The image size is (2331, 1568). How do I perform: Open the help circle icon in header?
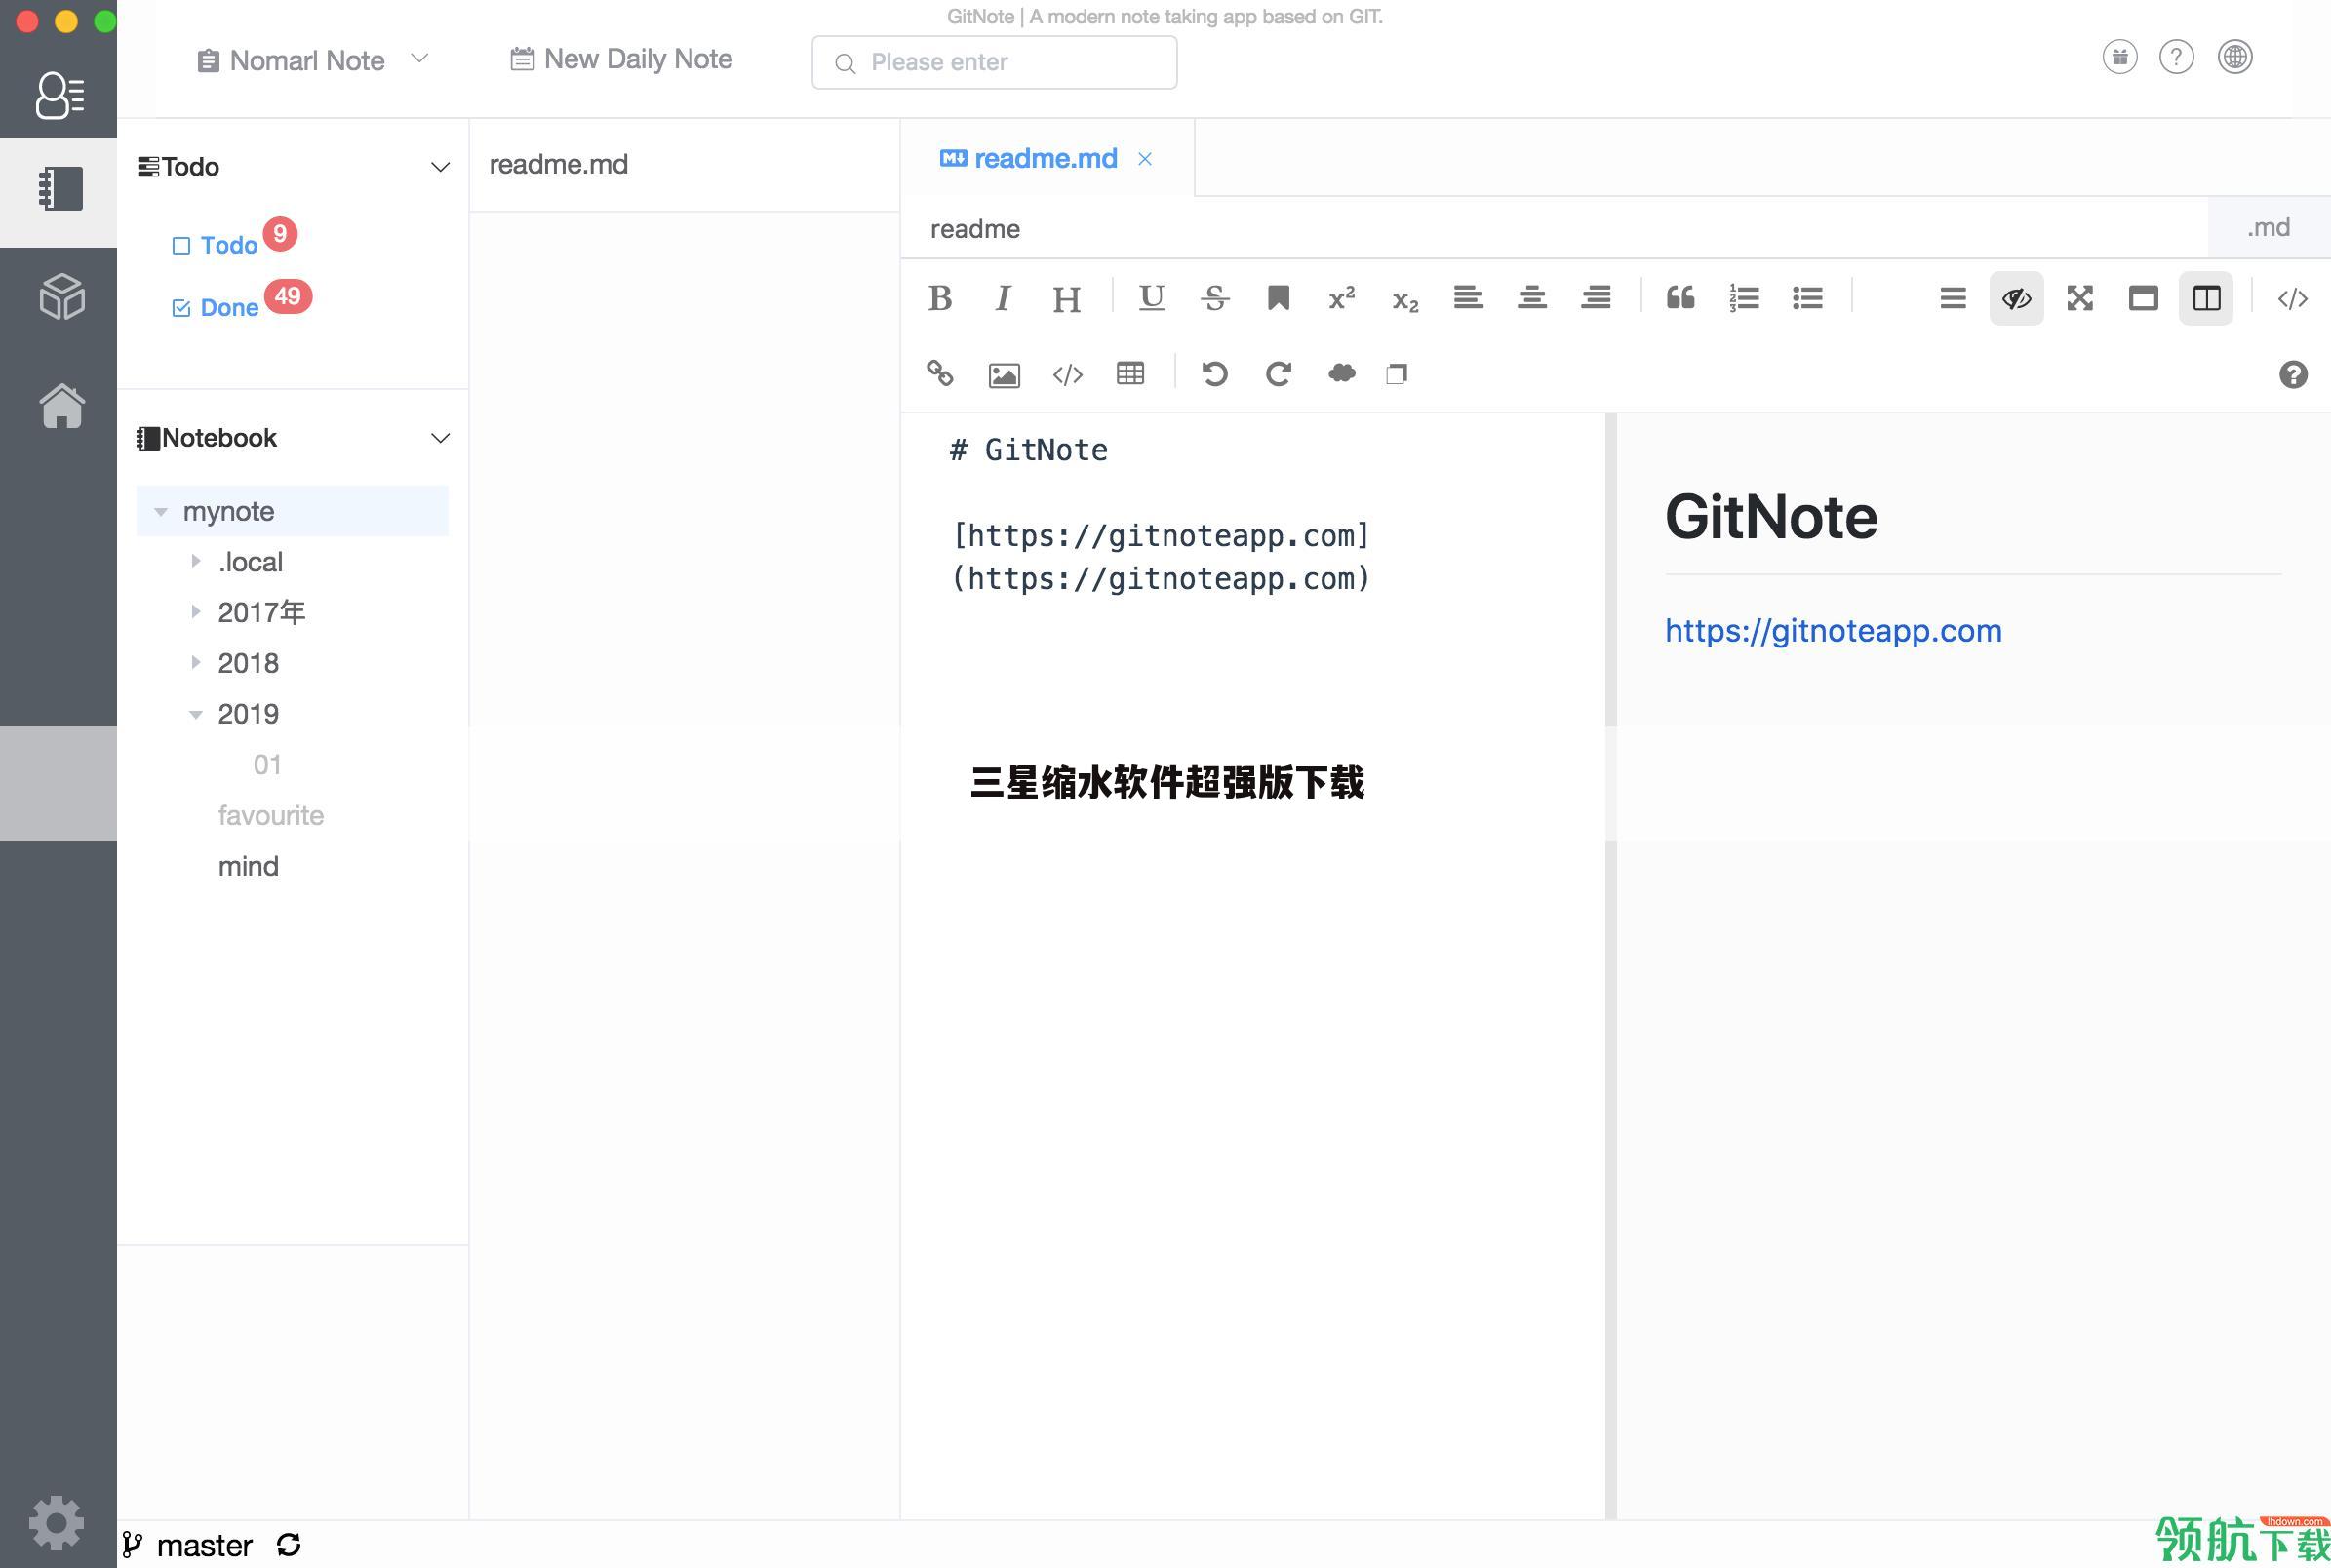tap(2176, 57)
